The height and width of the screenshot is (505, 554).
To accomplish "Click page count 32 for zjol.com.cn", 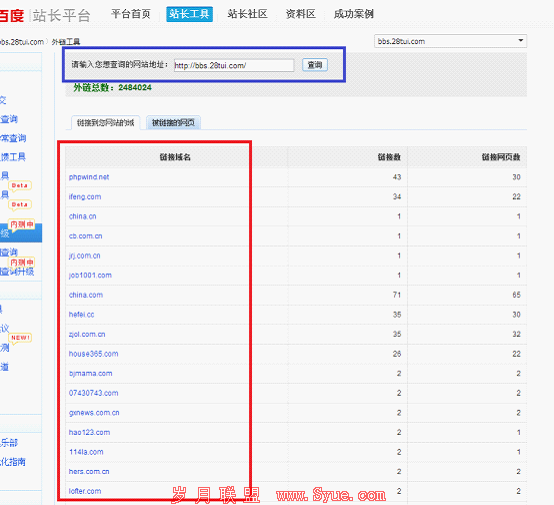I will point(517,334).
